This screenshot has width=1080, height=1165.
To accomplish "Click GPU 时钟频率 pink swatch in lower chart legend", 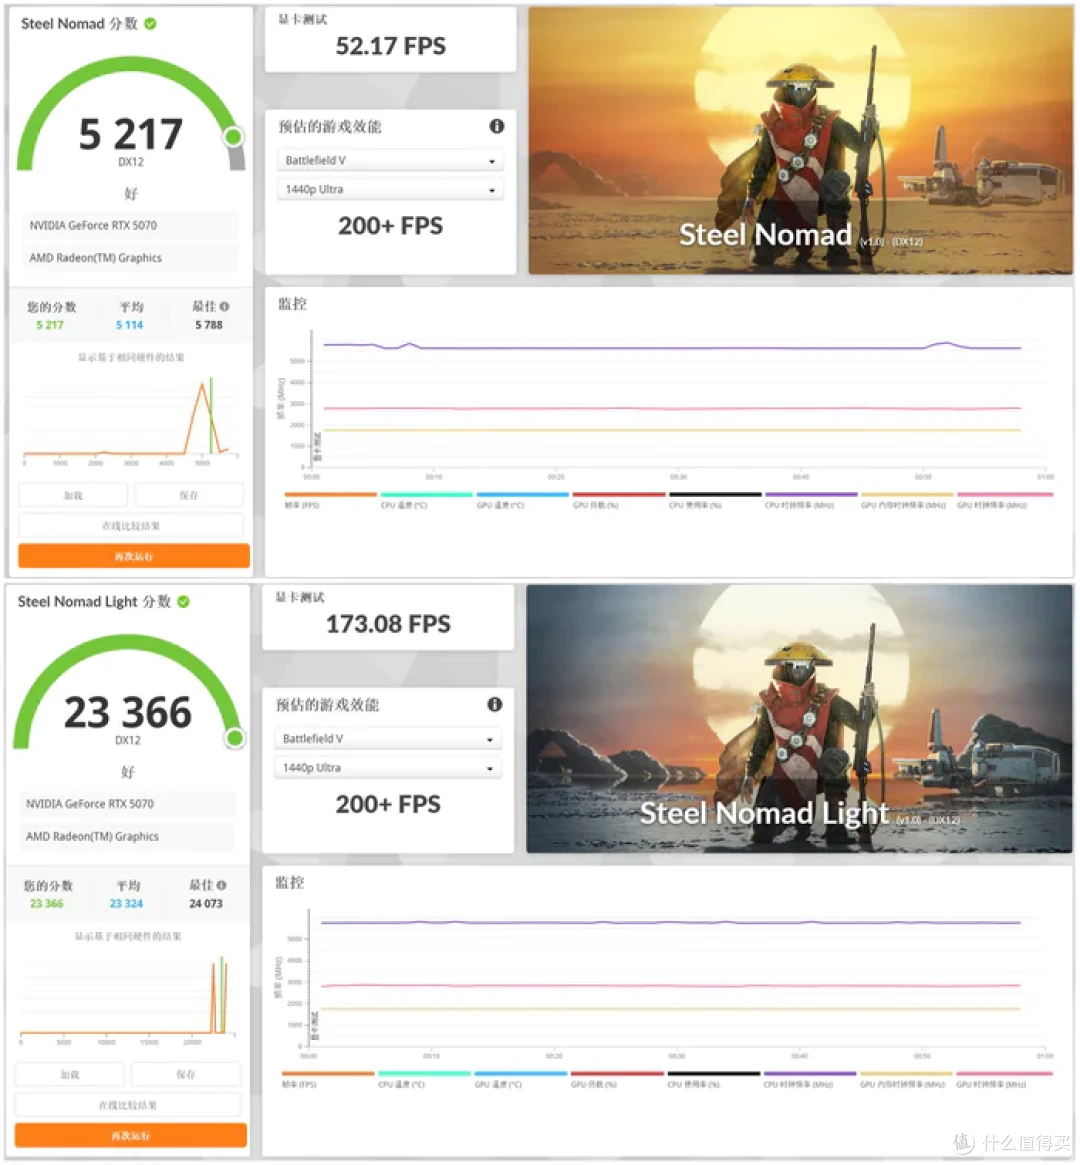I will 1004,1074.
